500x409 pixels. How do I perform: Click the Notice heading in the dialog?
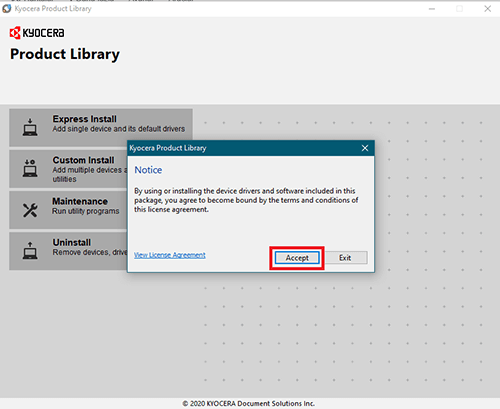pyautogui.click(x=148, y=170)
